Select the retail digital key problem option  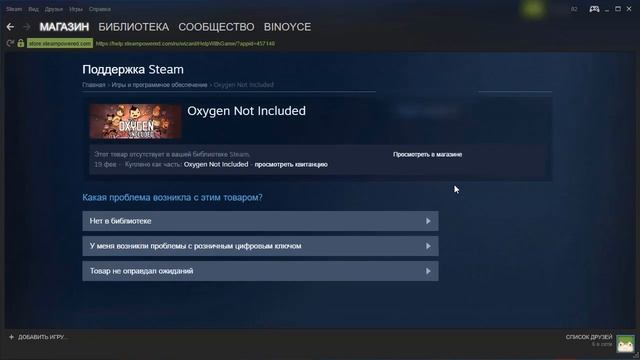pyautogui.click(x=260, y=246)
